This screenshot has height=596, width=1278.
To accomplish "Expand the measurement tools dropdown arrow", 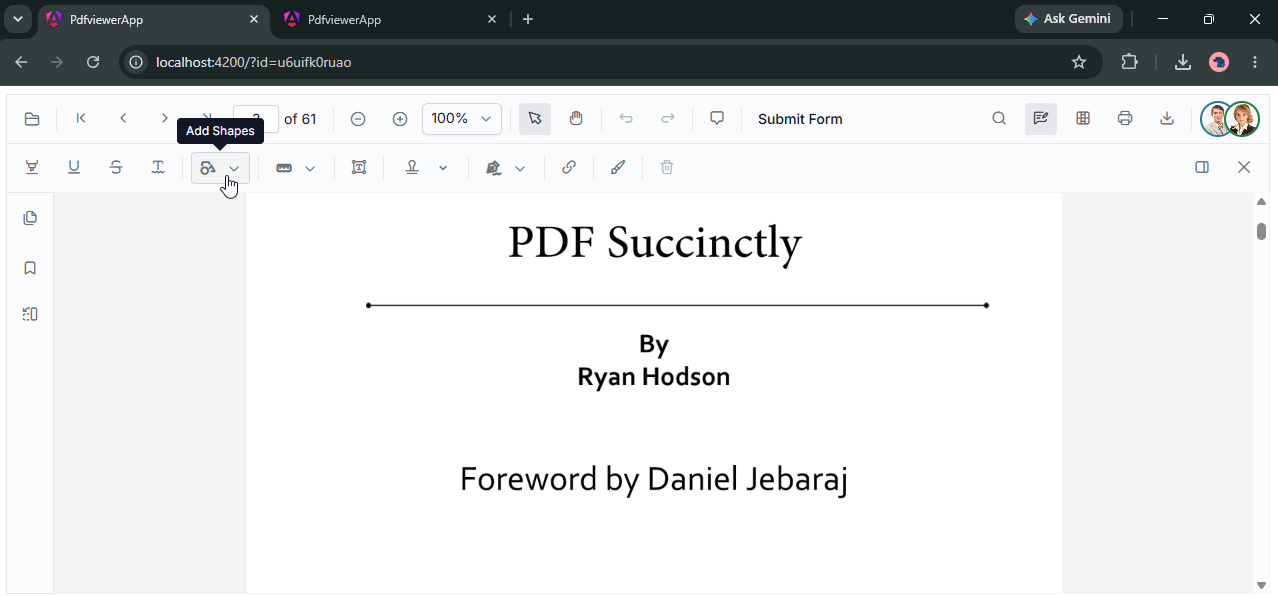I will pyautogui.click(x=310, y=169).
